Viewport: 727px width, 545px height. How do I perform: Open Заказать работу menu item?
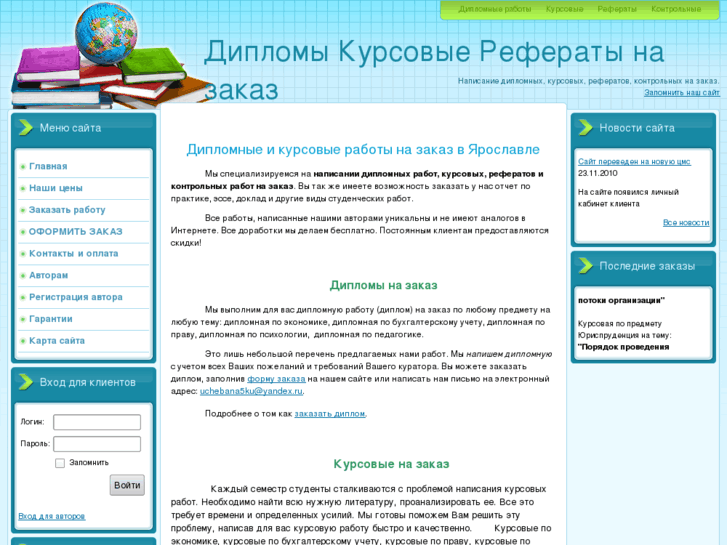pyautogui.click(x=67, y=210)
